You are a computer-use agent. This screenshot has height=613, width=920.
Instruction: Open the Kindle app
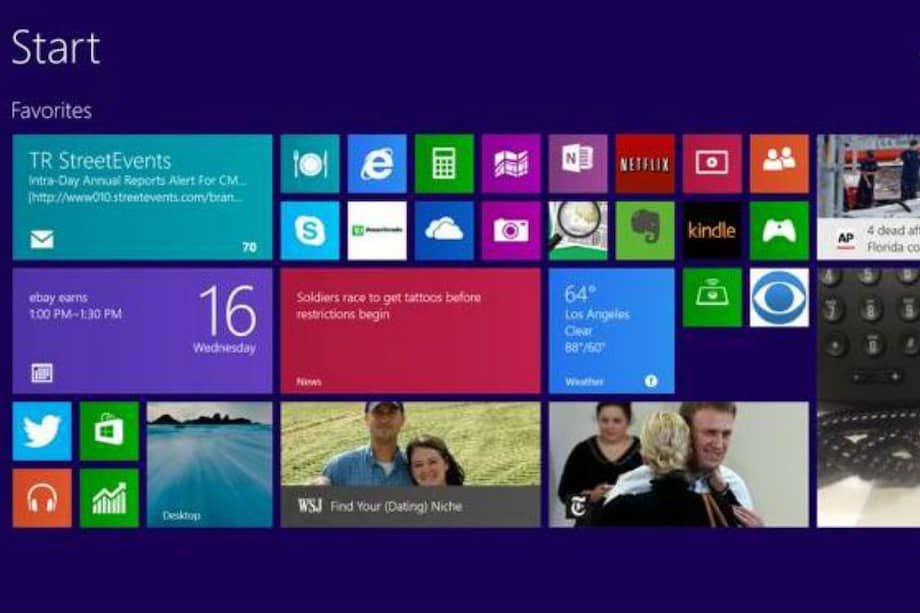tap(712, 231)
